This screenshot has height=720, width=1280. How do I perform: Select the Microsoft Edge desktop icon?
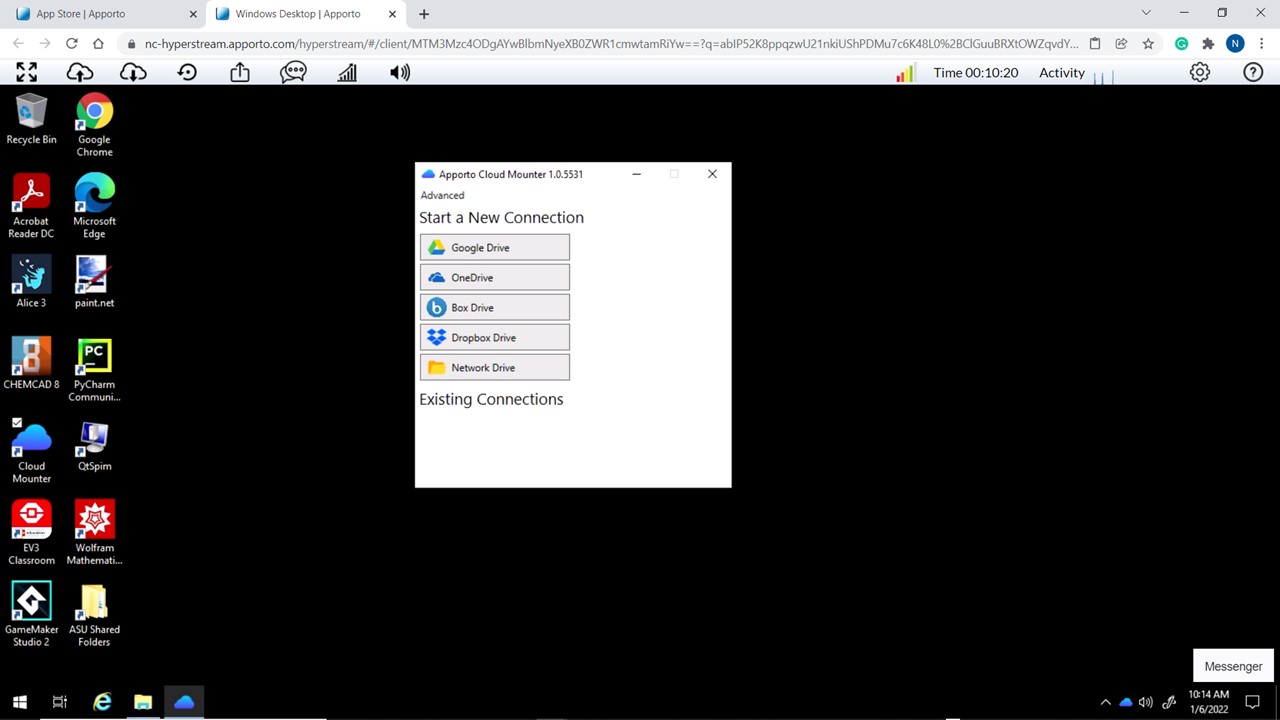[94, 206]
